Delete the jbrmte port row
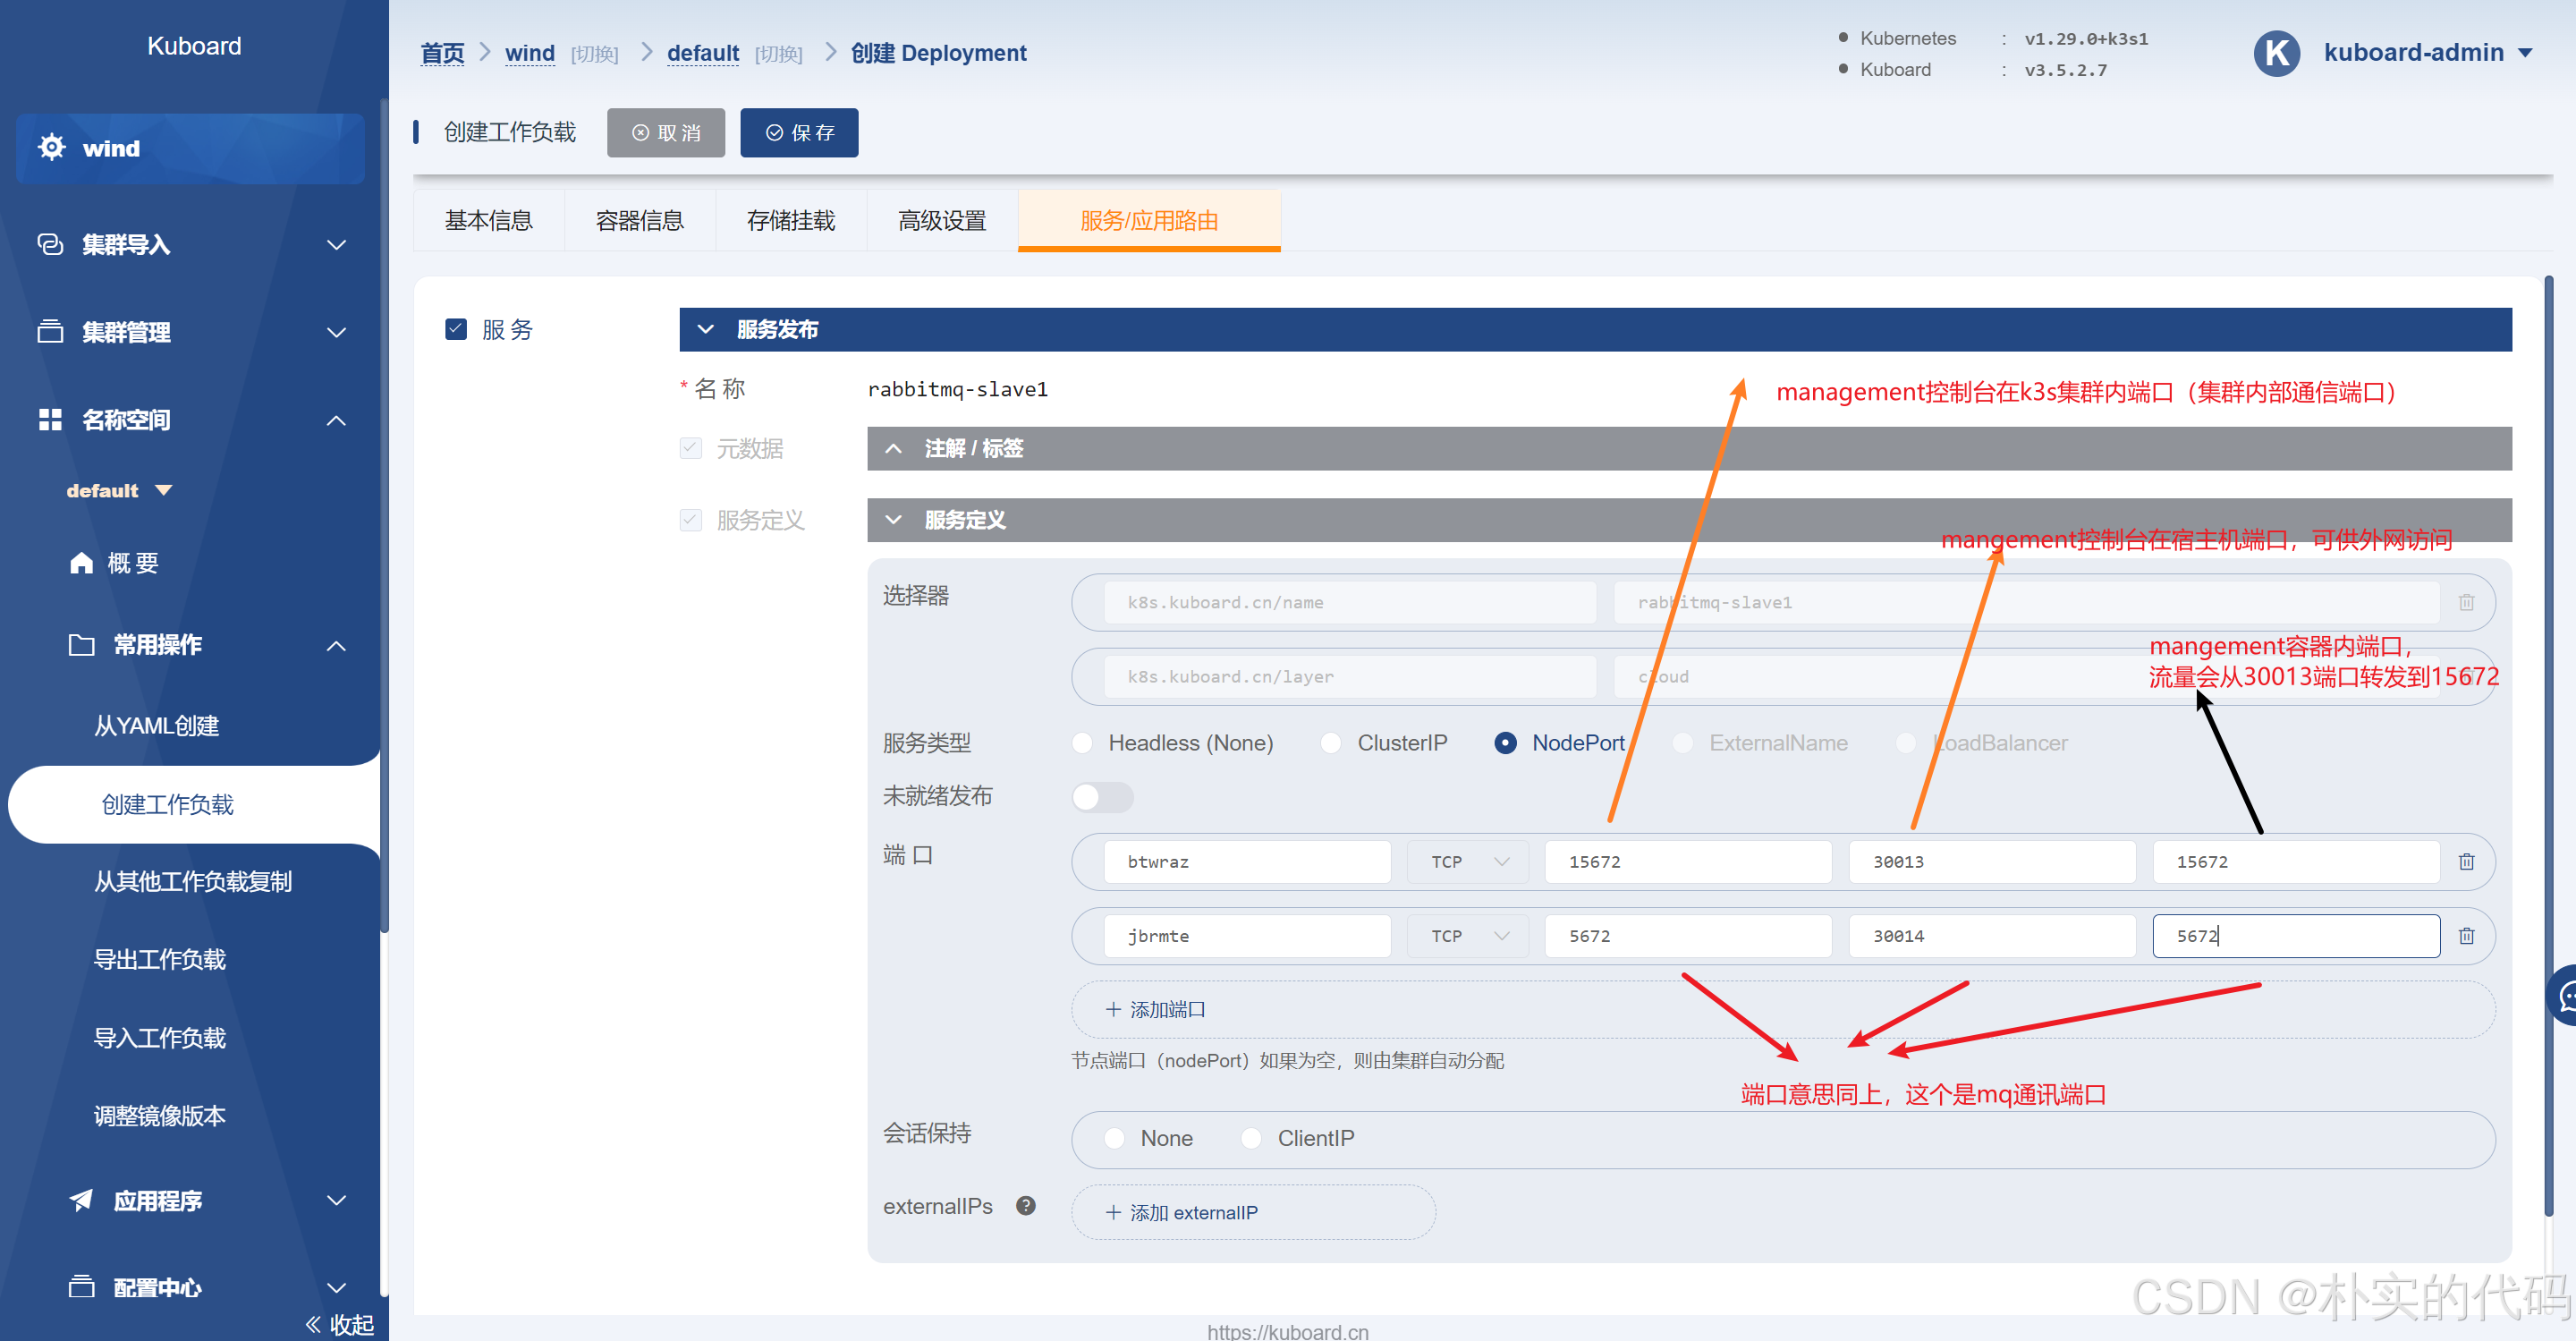The image size is (2576, 1341). tap(2466, 935)
